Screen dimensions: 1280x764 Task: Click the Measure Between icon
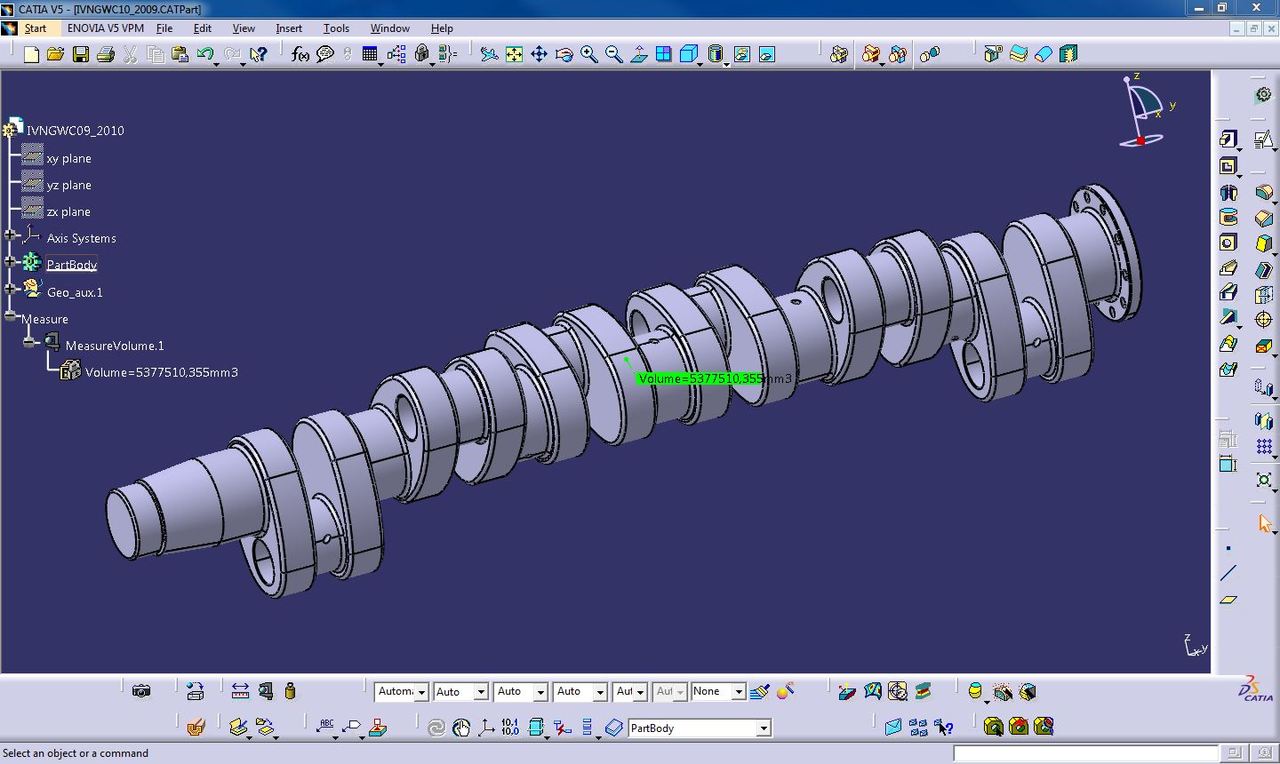tap(240, 691)
